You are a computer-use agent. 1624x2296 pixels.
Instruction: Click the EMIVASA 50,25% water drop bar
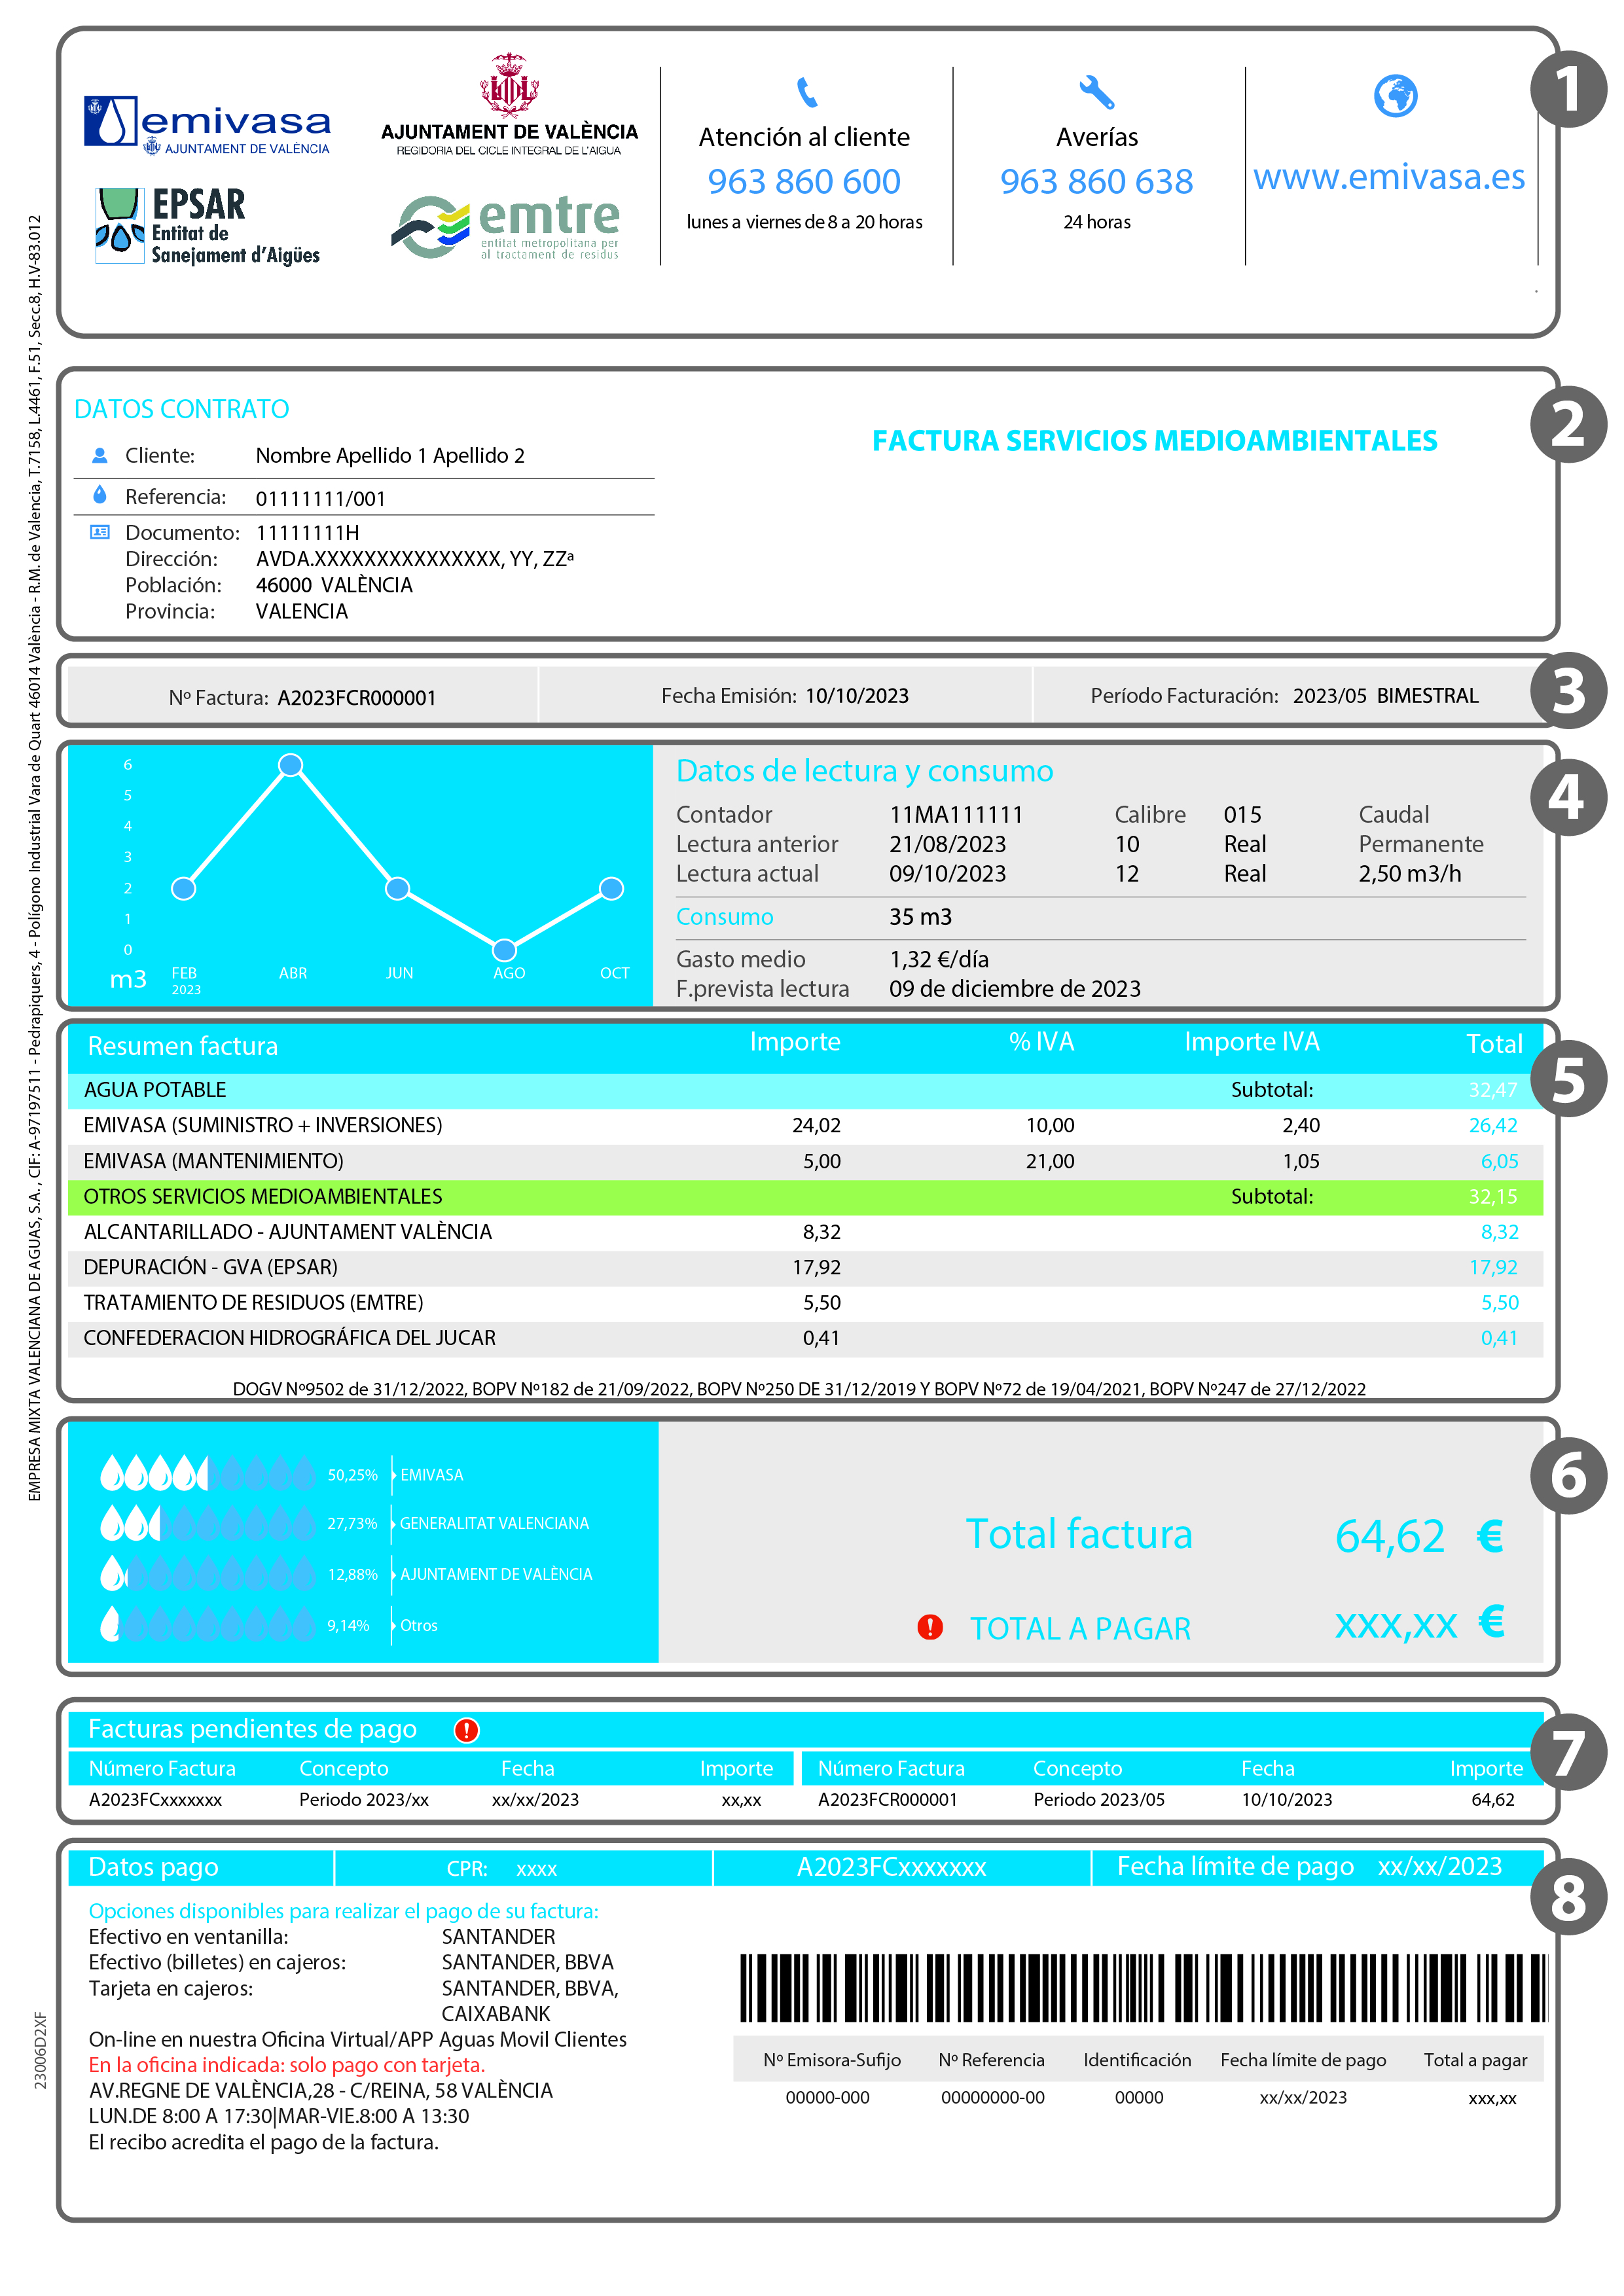click(208, 1473)
